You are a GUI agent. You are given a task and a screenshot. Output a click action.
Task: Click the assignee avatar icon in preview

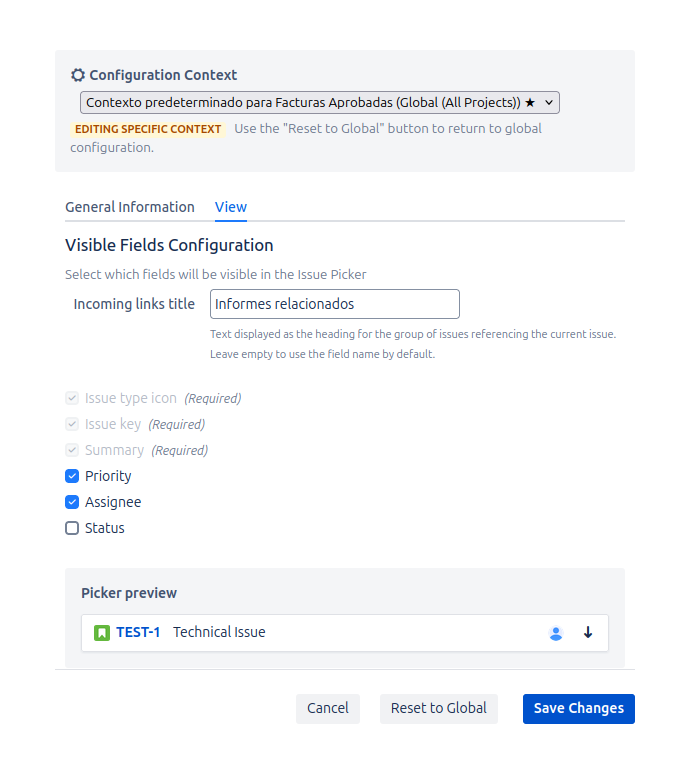pyautogui.click(x=556, y=633)
